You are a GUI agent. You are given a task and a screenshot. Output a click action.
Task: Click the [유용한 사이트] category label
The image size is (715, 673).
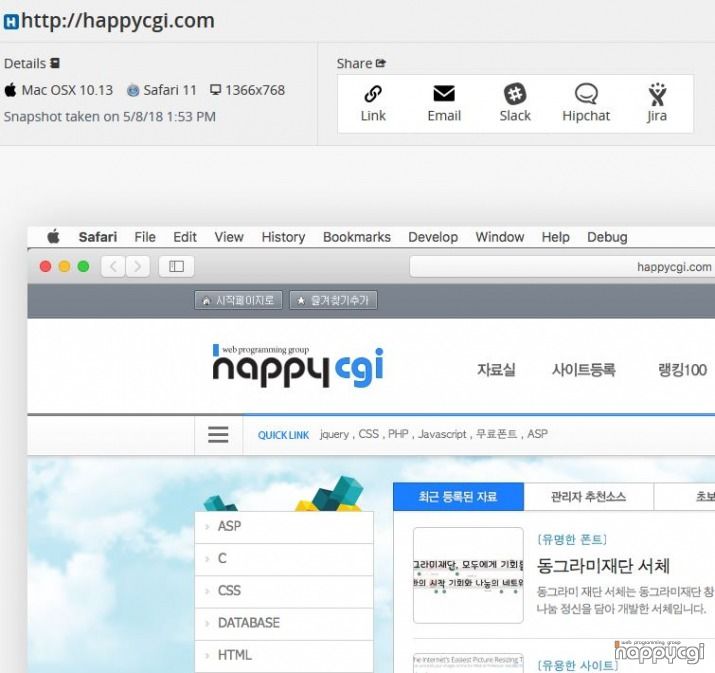(x=577, y=666)
